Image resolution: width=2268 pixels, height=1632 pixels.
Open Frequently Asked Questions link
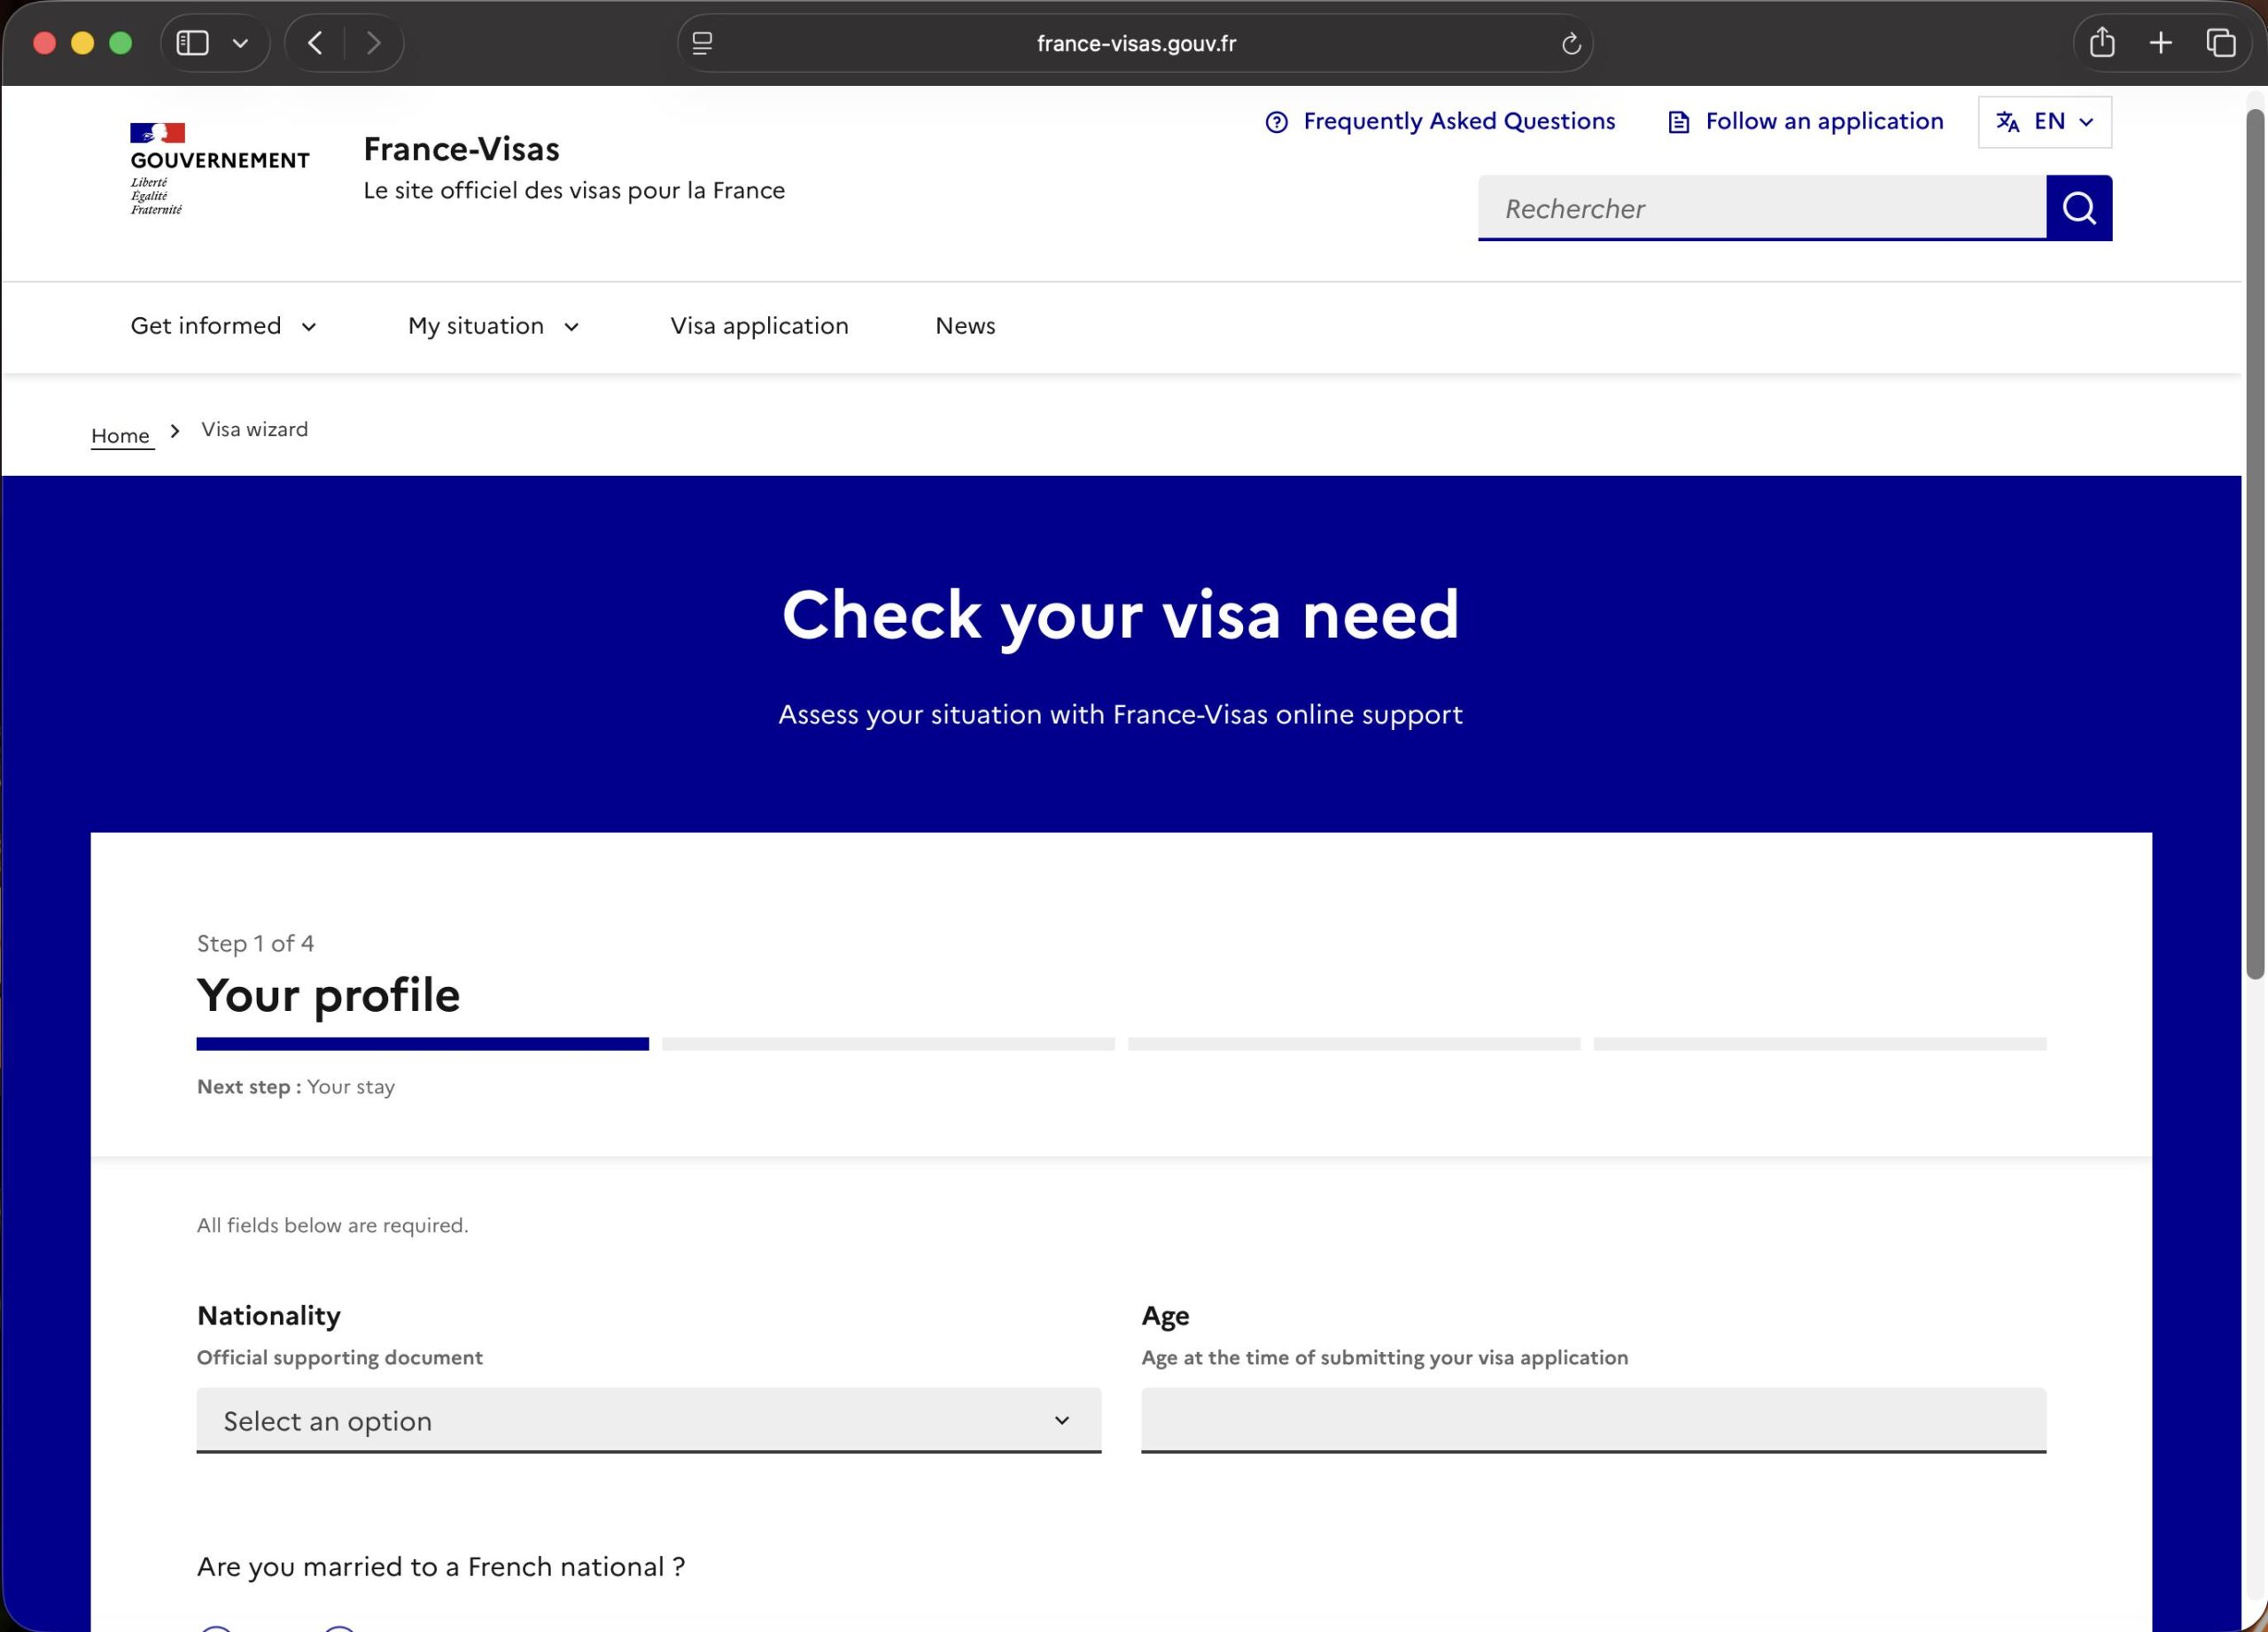tap(1458, 121)
